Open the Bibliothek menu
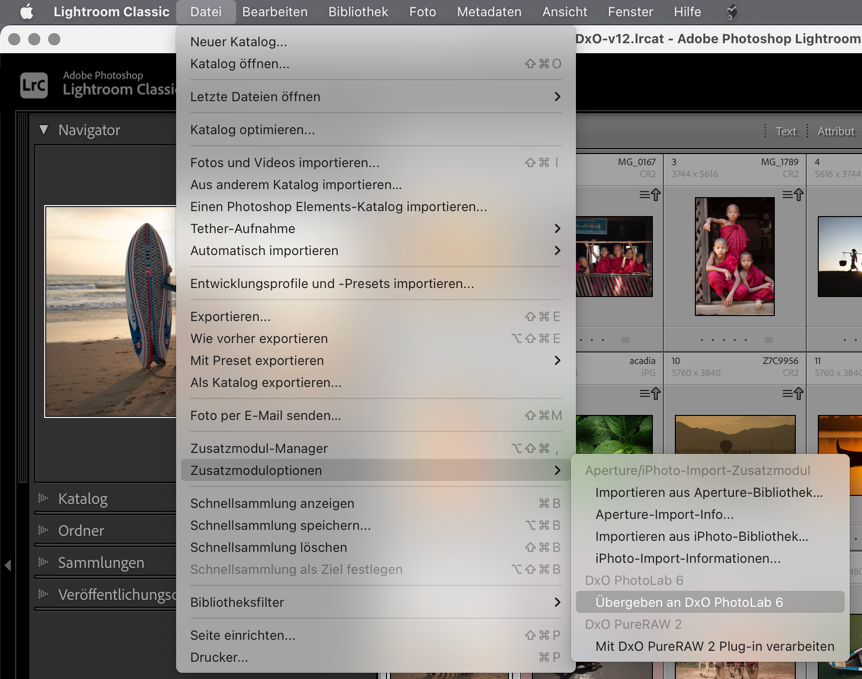 coord(358,12)
